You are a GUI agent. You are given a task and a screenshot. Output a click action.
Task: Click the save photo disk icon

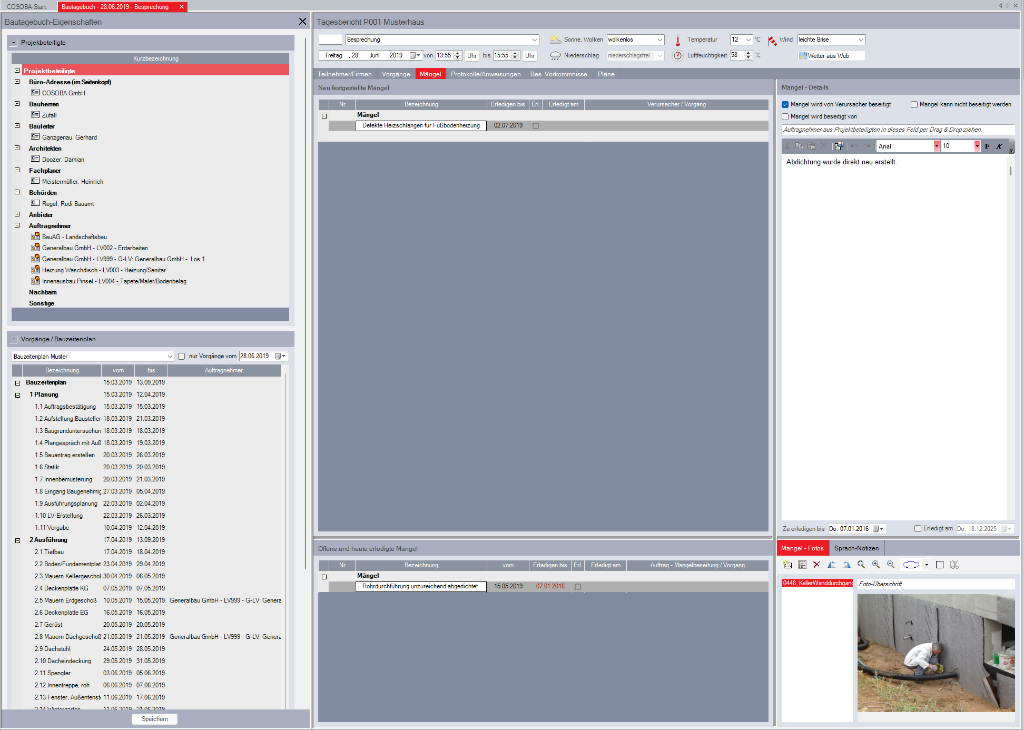801,565
